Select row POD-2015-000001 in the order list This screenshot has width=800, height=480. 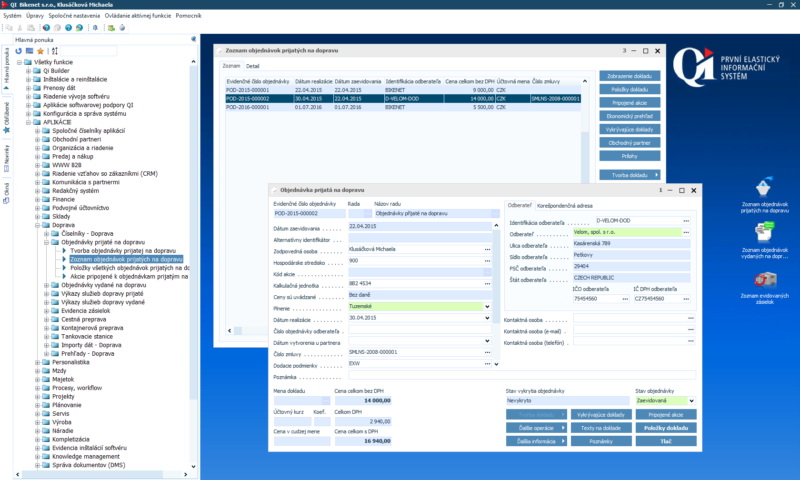click(x=403, y=90)
